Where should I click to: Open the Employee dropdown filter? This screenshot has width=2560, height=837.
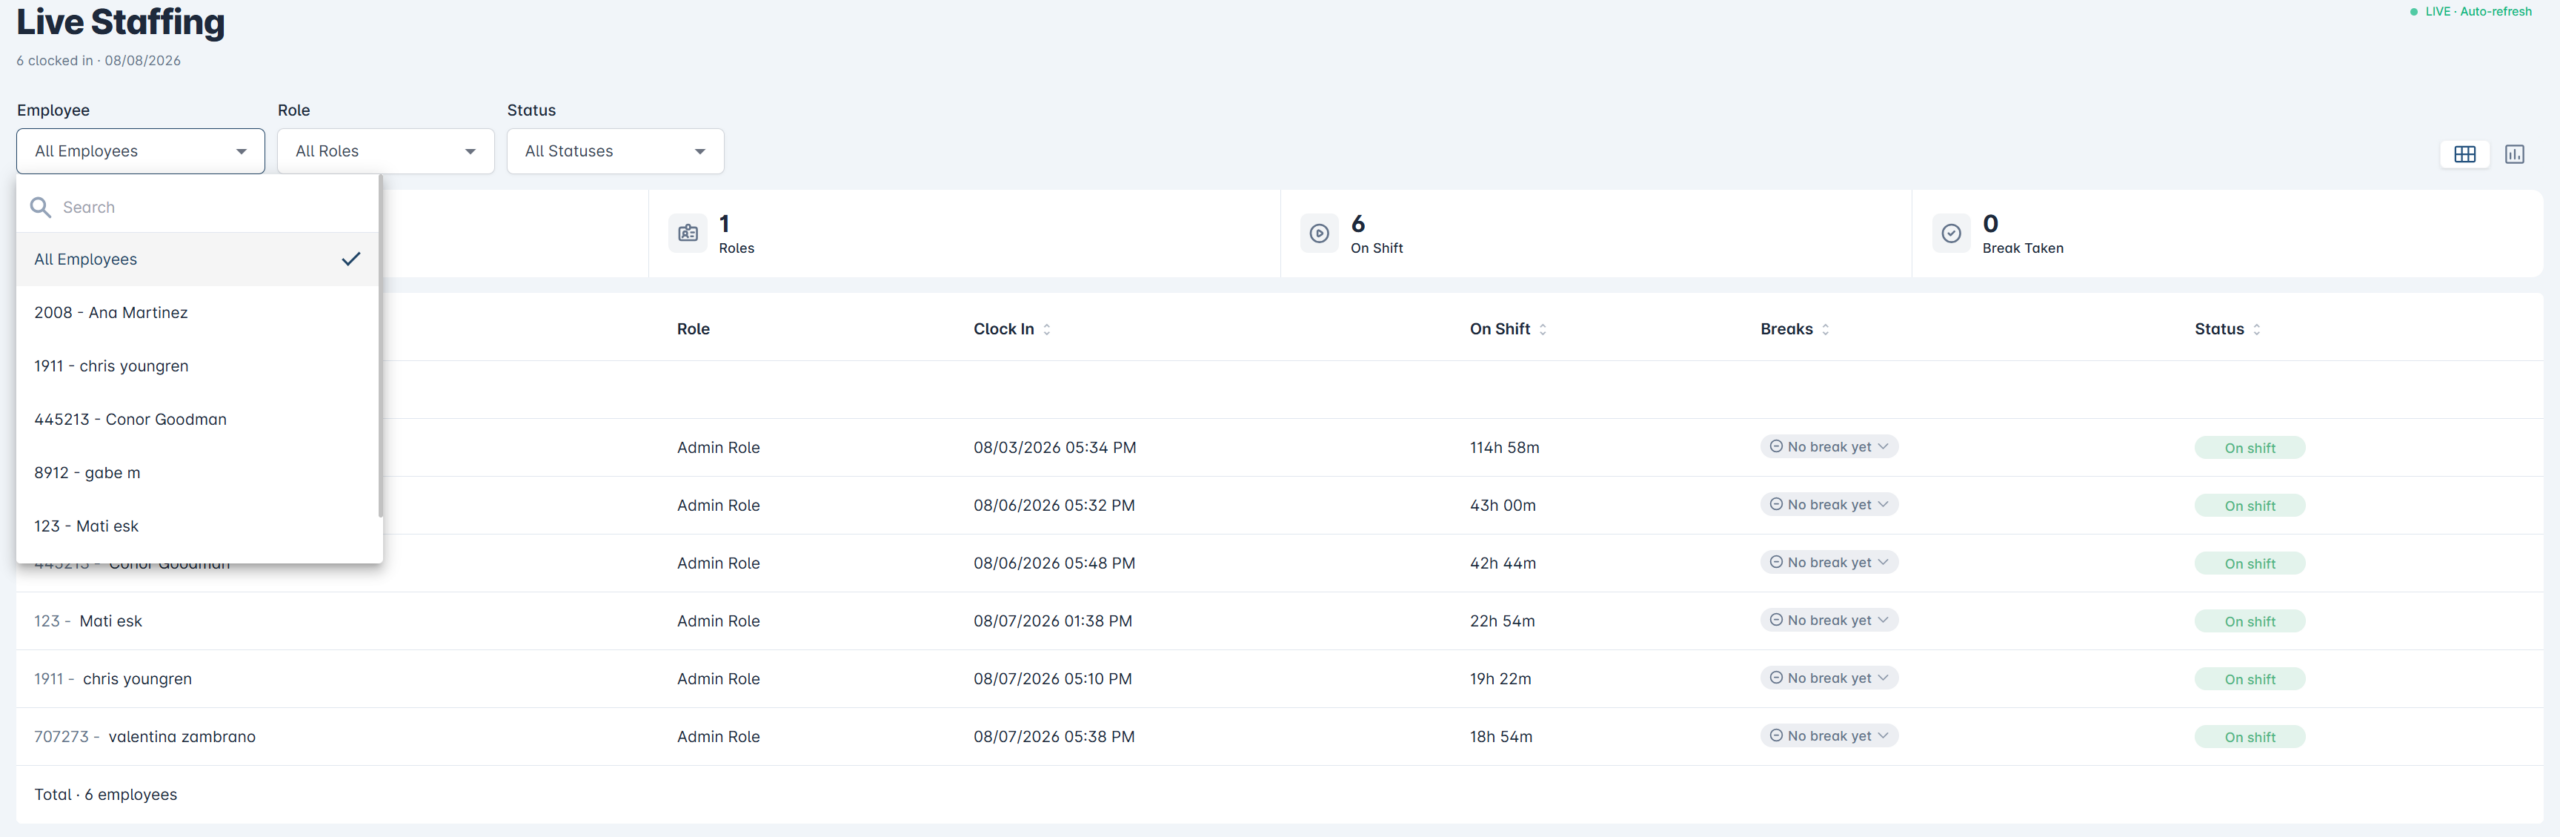[x=141, y=151]
